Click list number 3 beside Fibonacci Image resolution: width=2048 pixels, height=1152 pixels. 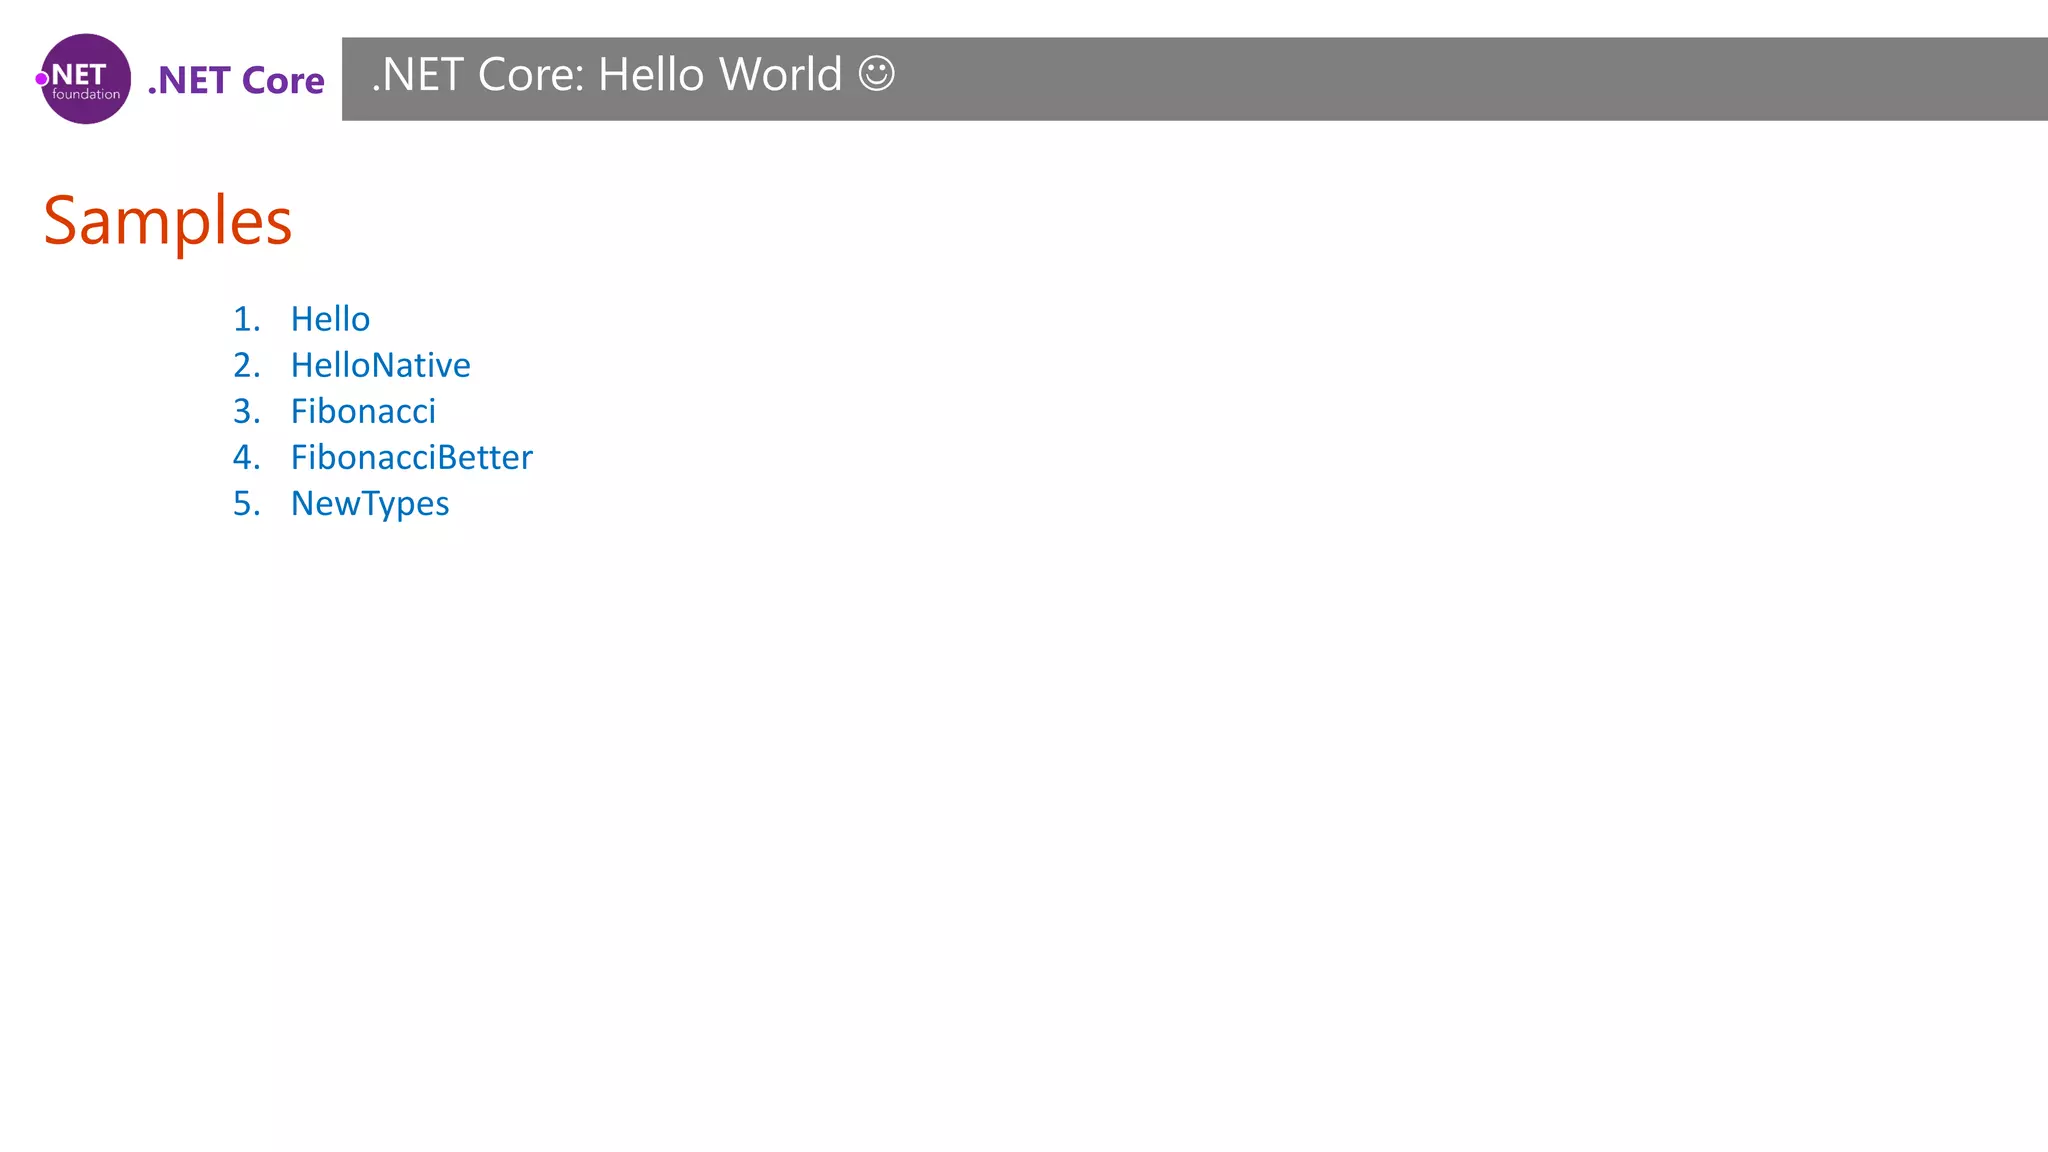tap(246, 411)
